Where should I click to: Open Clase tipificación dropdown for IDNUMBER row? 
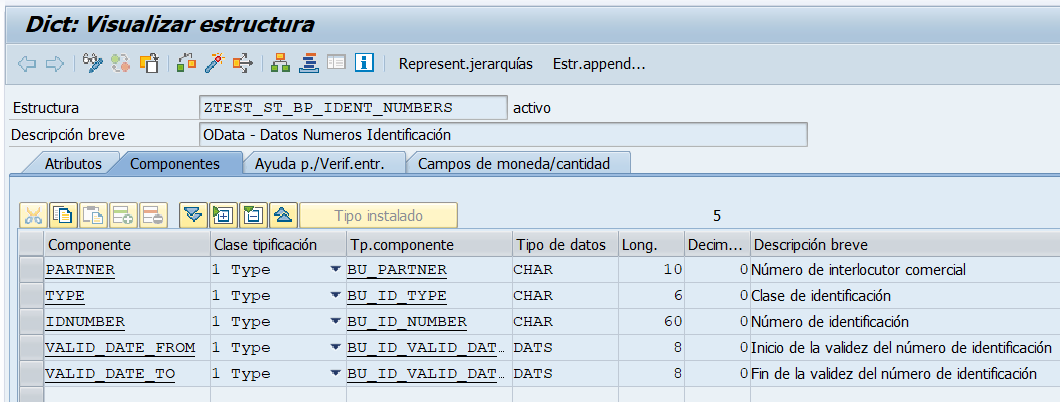click(335, 322)
